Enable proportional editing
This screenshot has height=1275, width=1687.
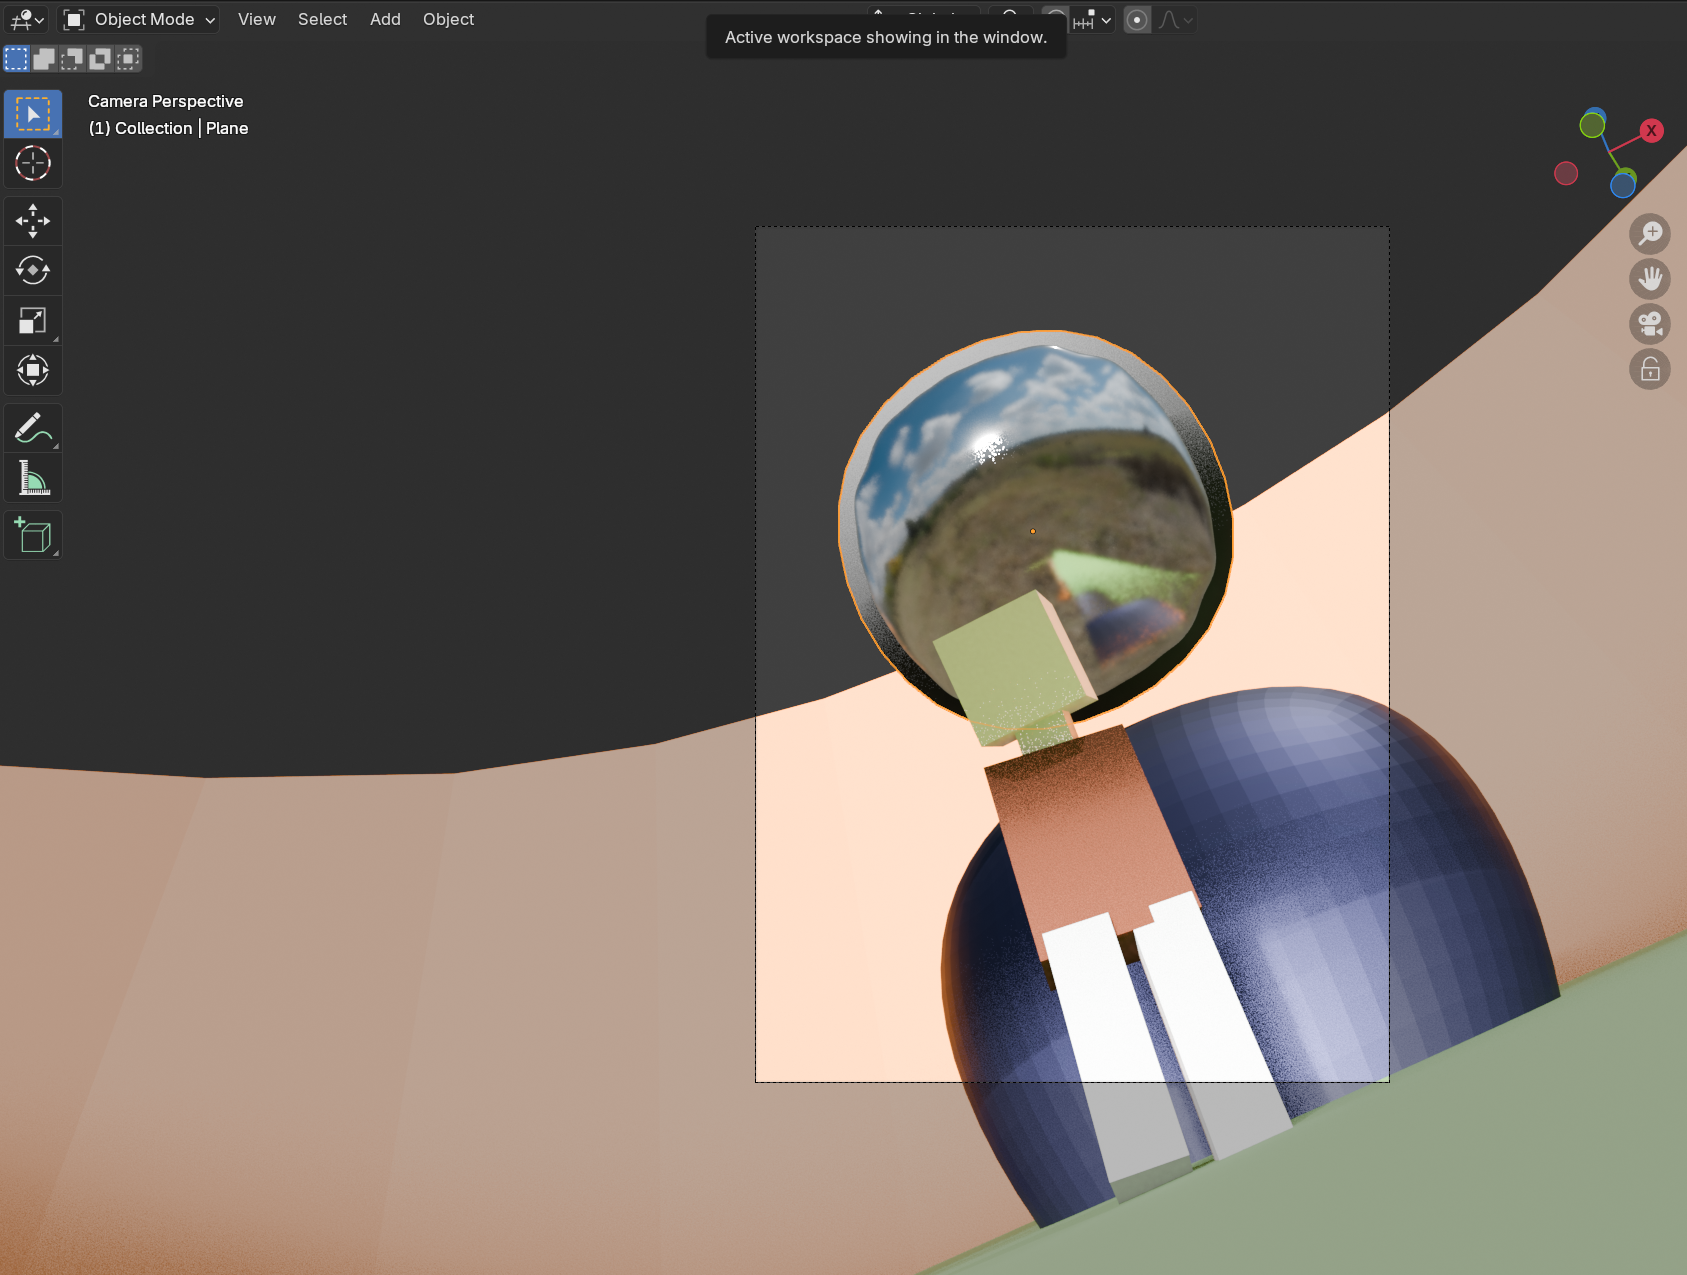[x=1137, y=19]
